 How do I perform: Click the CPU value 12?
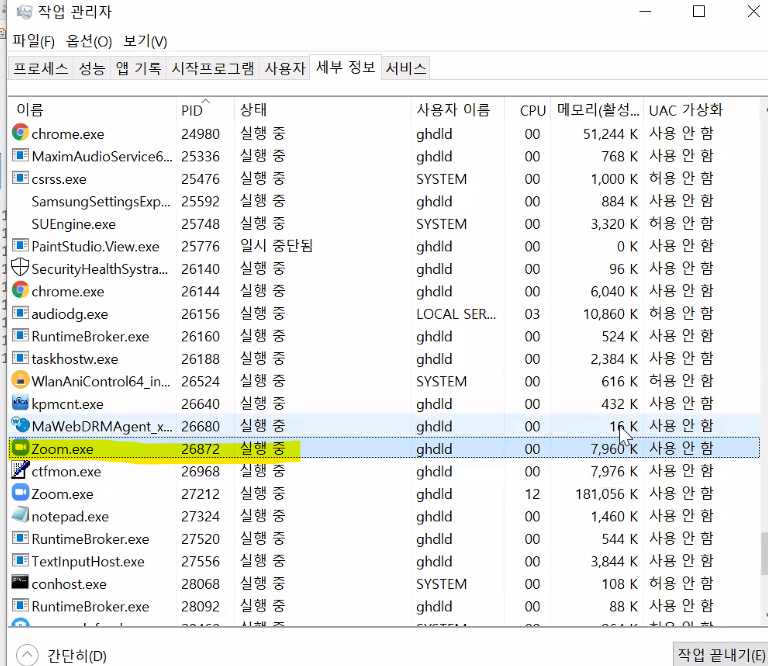coord(532,494)
